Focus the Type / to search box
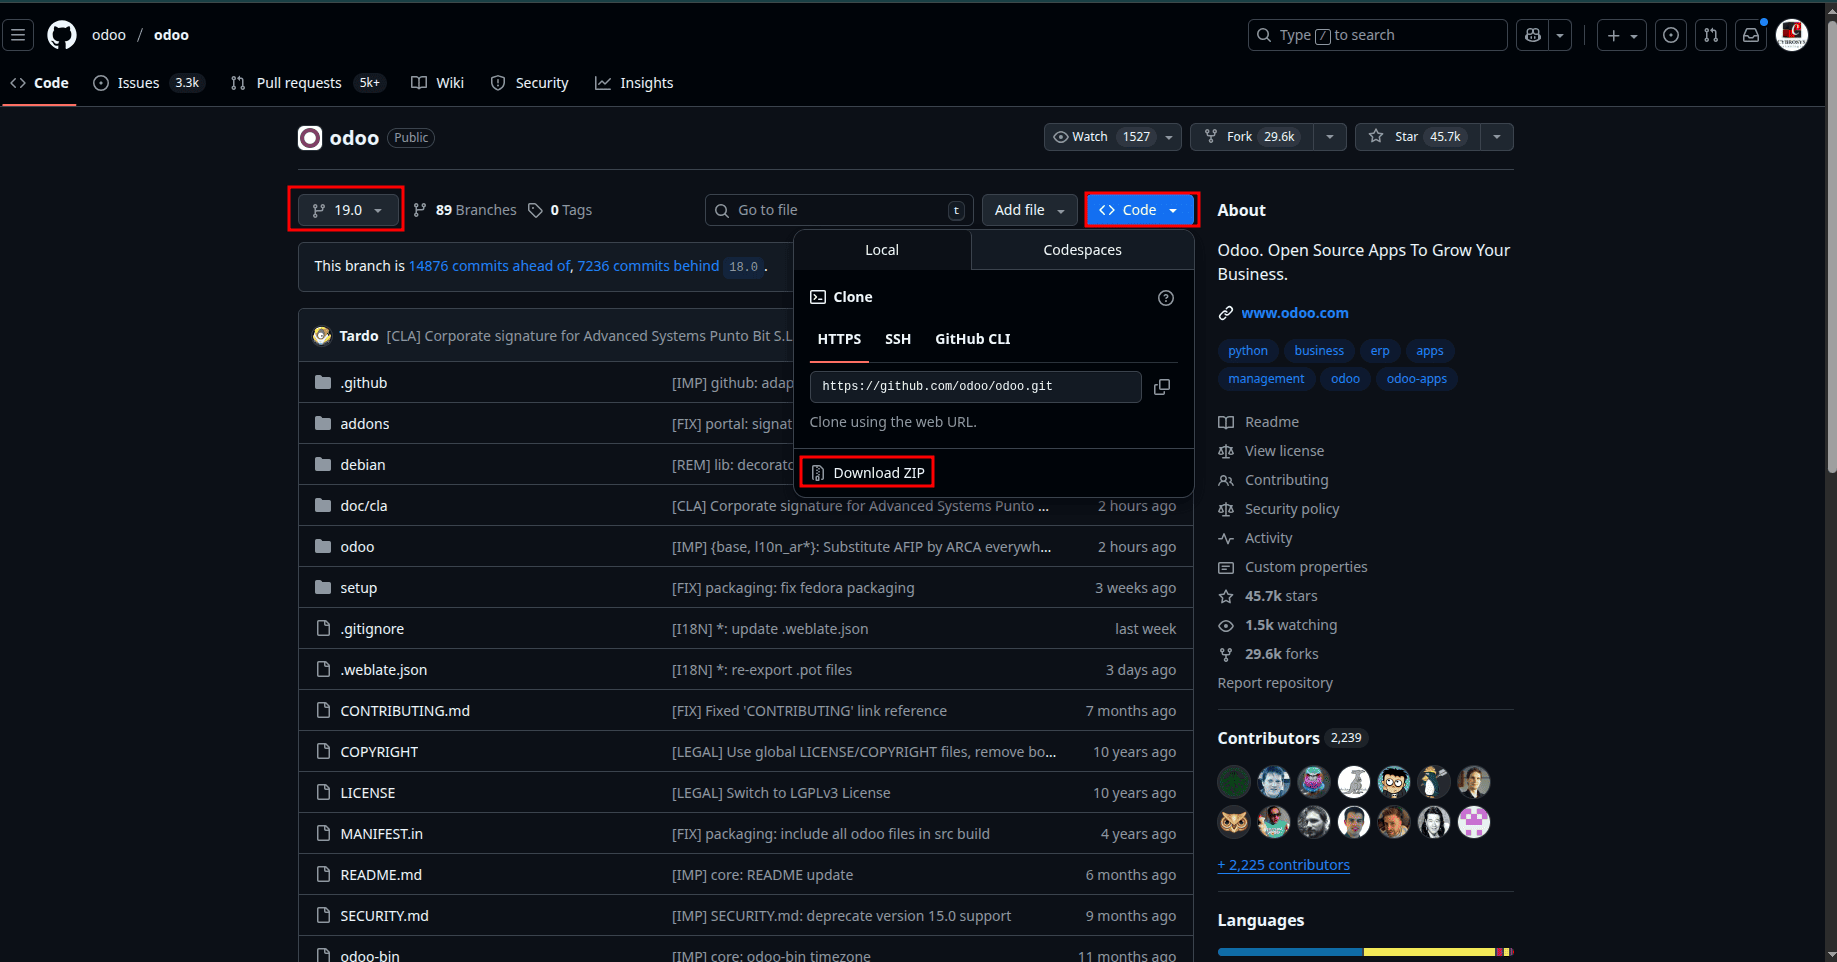The height and width of the screenshot is (962, 1837). click(1378, 35)
